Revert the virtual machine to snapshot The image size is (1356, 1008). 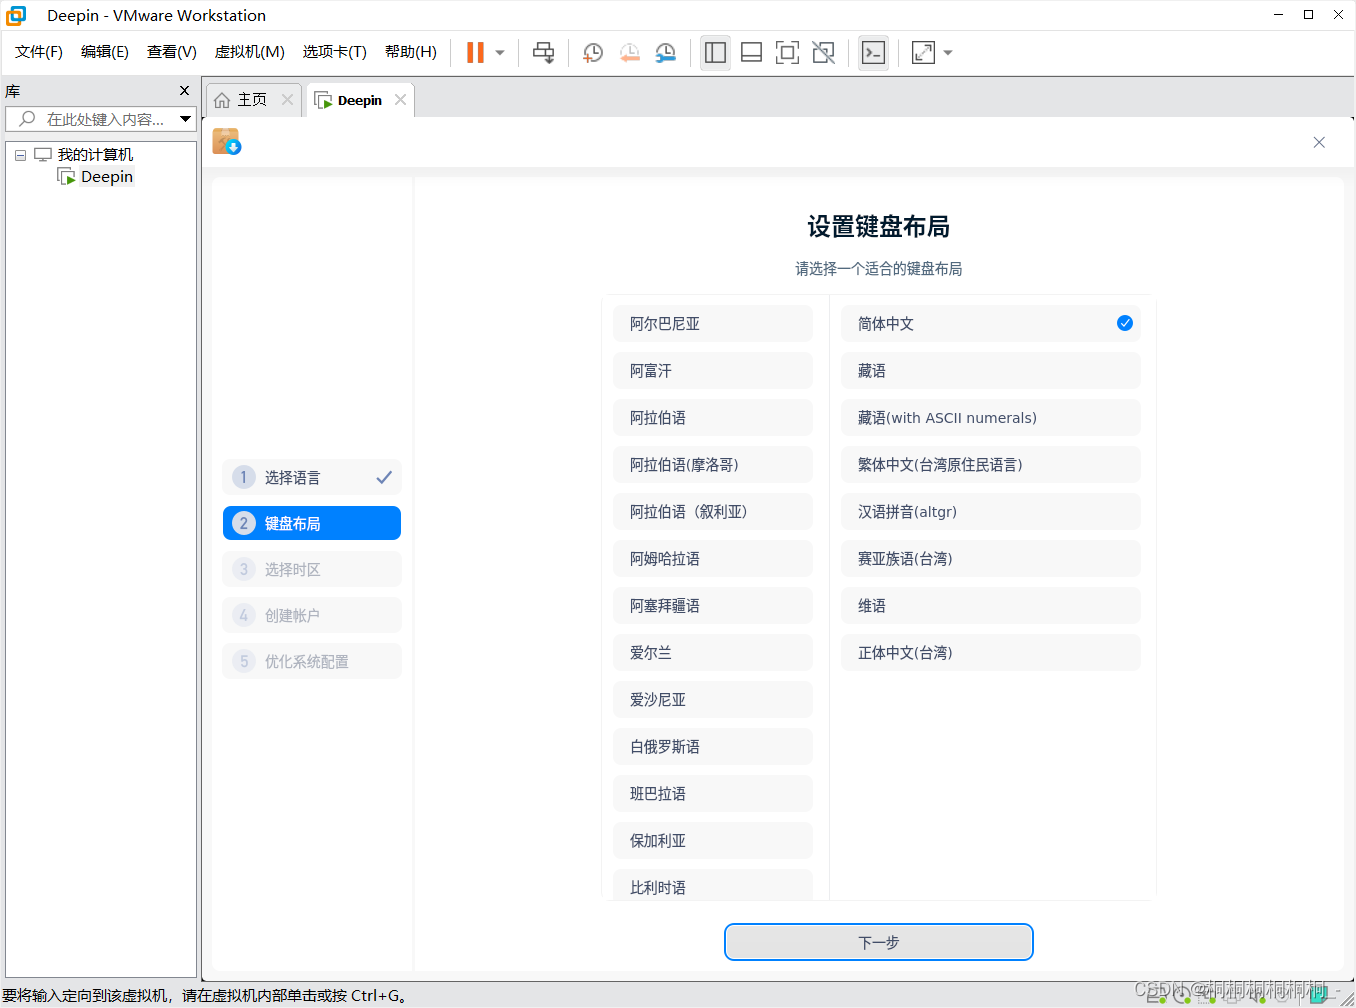coord(629,53)
